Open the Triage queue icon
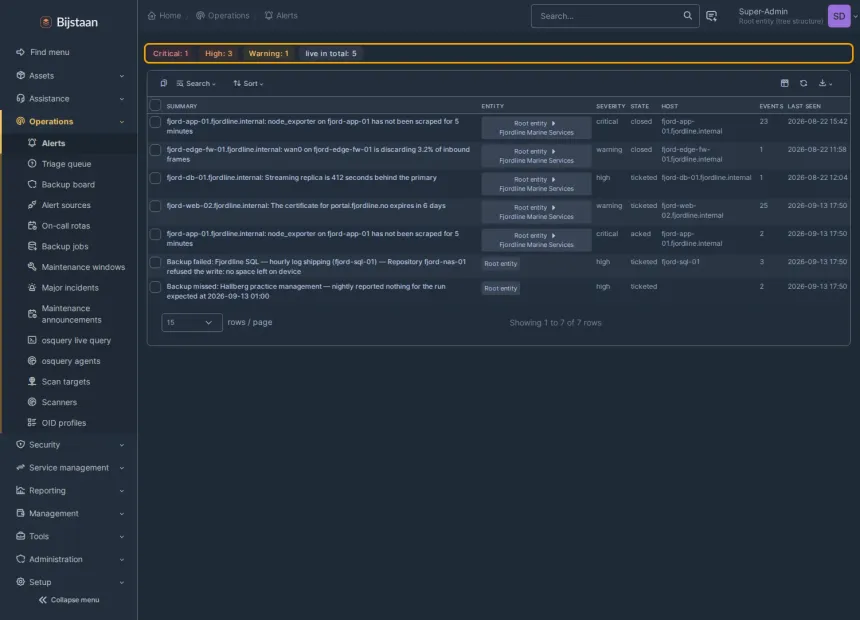The image size is (860, 620). click(32, 164)
